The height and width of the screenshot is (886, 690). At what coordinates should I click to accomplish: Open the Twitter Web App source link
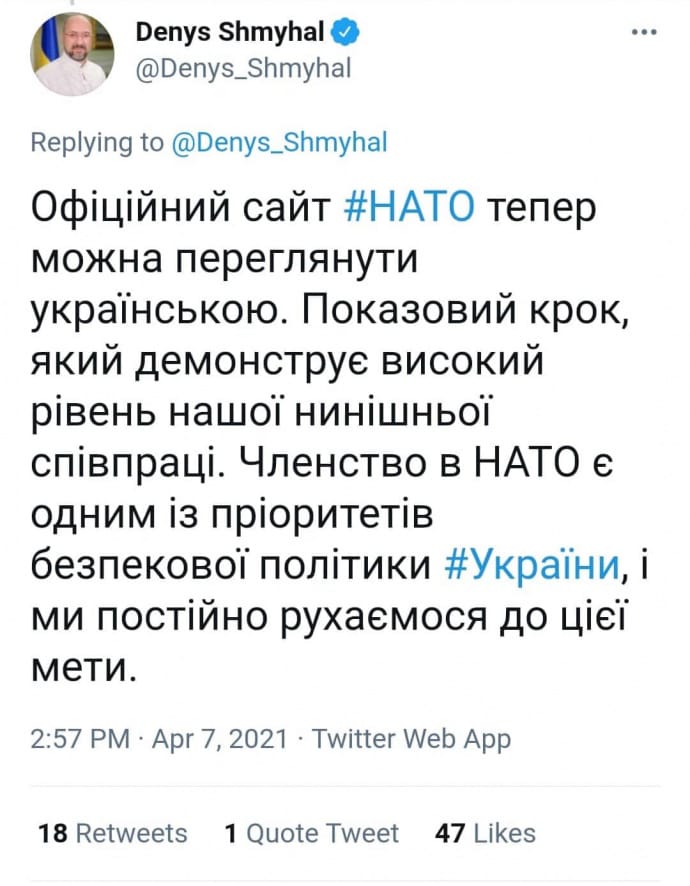tap(412, 740)
